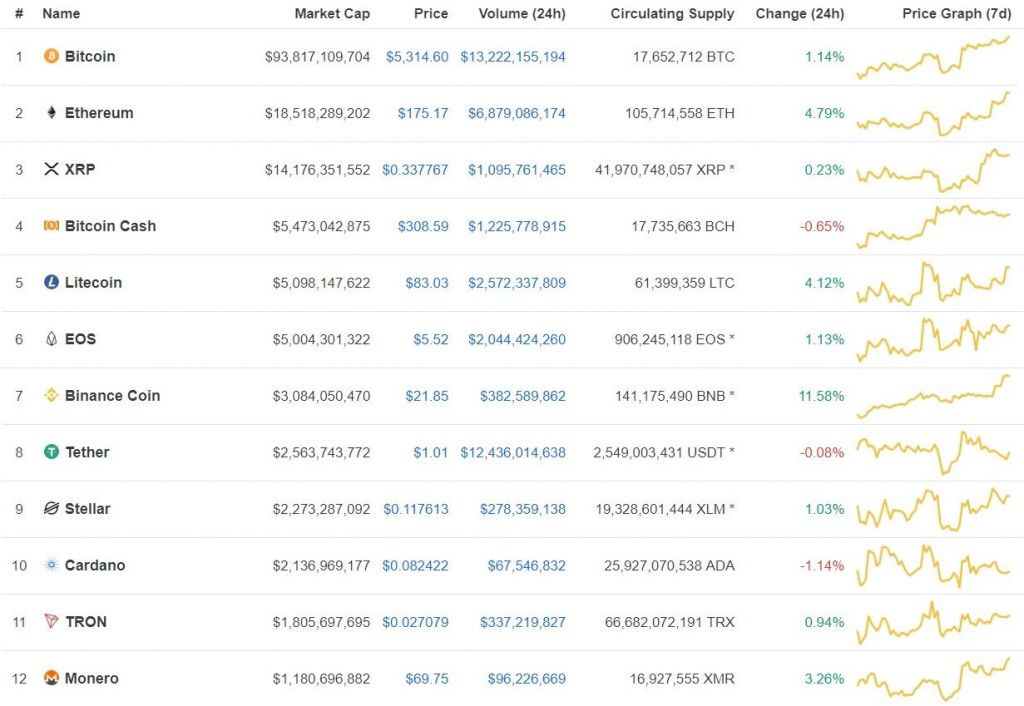This screenshot has width=1024, height=706.
Task: Select Stellar market cap $2,273,287,092
Action: coord(321,509)
